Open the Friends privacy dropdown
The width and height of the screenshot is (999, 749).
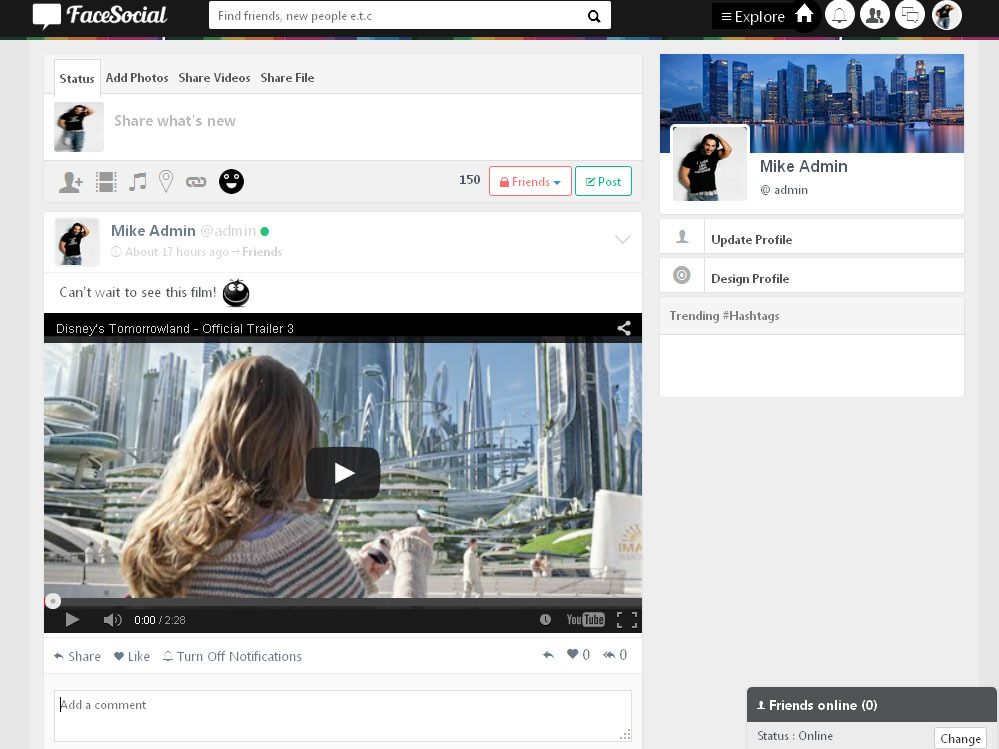click(x=530, y=182)
